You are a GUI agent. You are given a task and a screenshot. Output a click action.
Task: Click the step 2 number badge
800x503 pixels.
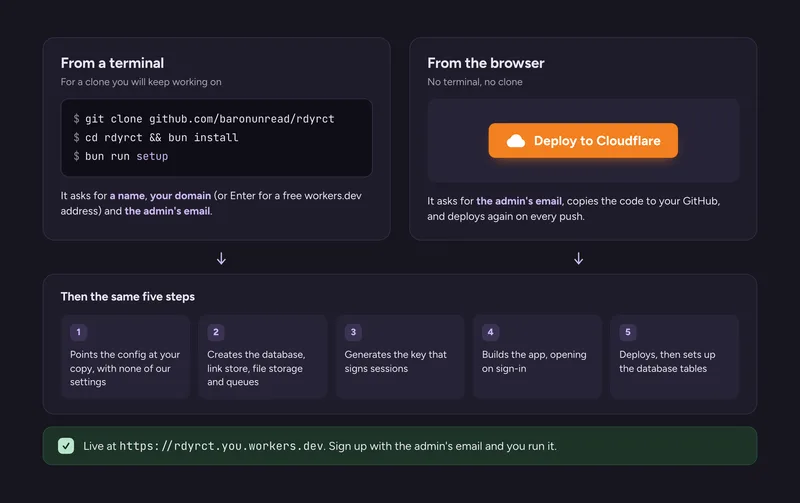[216, 332]
